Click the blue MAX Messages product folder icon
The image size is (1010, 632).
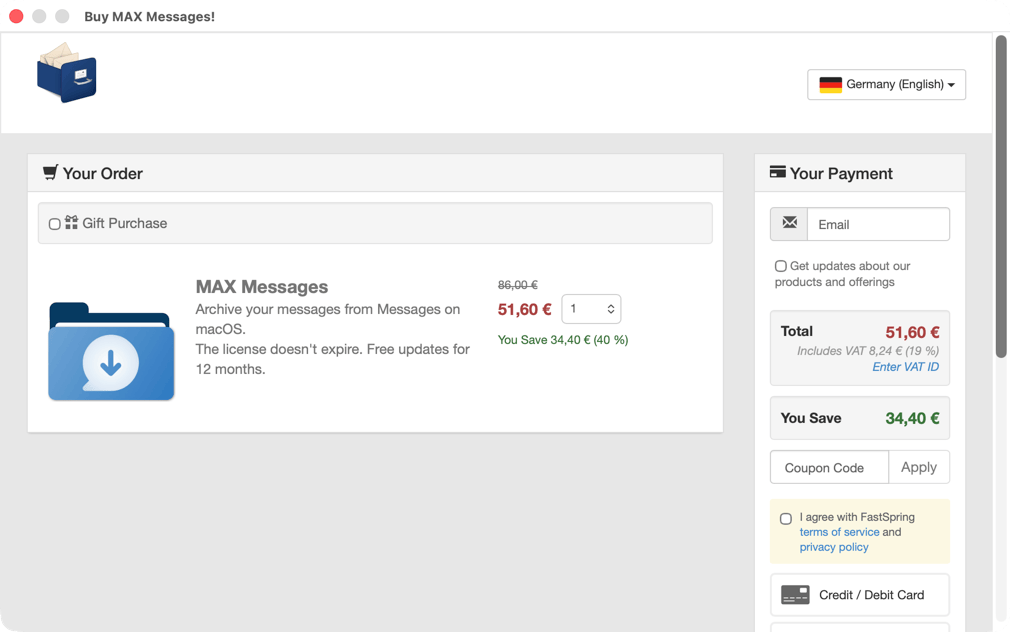point(111,351)
